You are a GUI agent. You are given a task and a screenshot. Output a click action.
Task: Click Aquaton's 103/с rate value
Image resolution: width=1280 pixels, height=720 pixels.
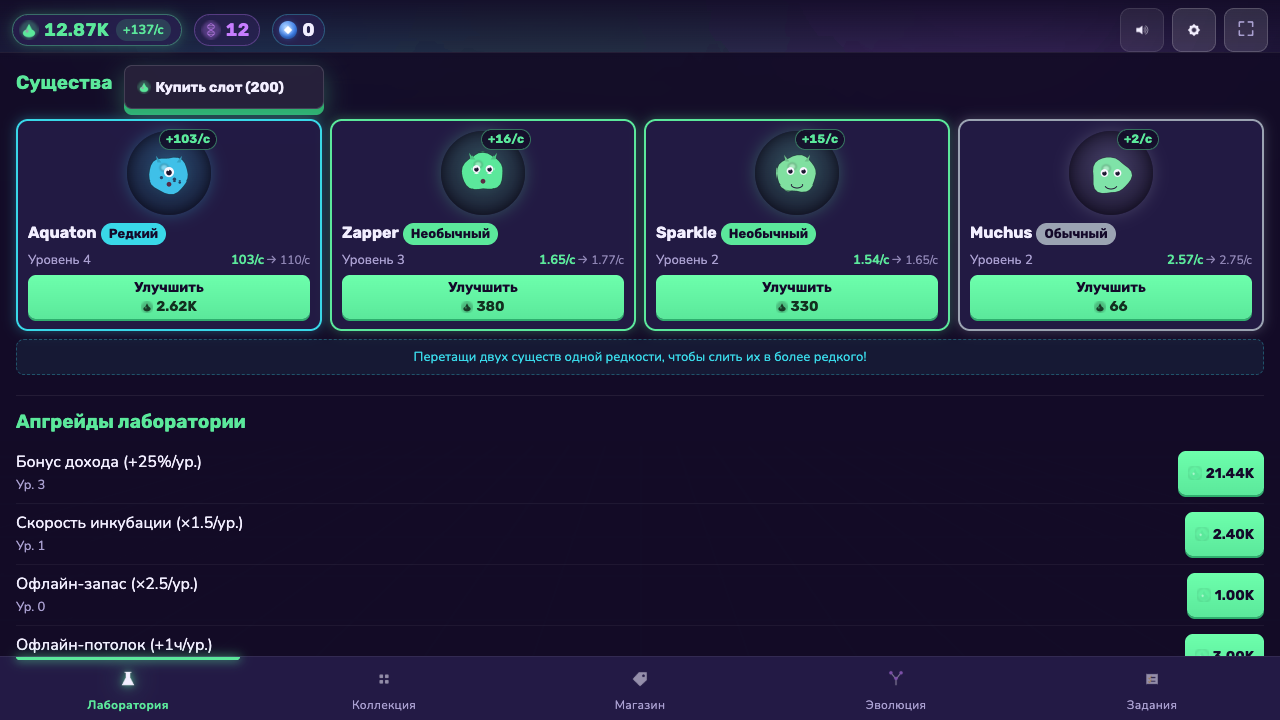[247, 260]
